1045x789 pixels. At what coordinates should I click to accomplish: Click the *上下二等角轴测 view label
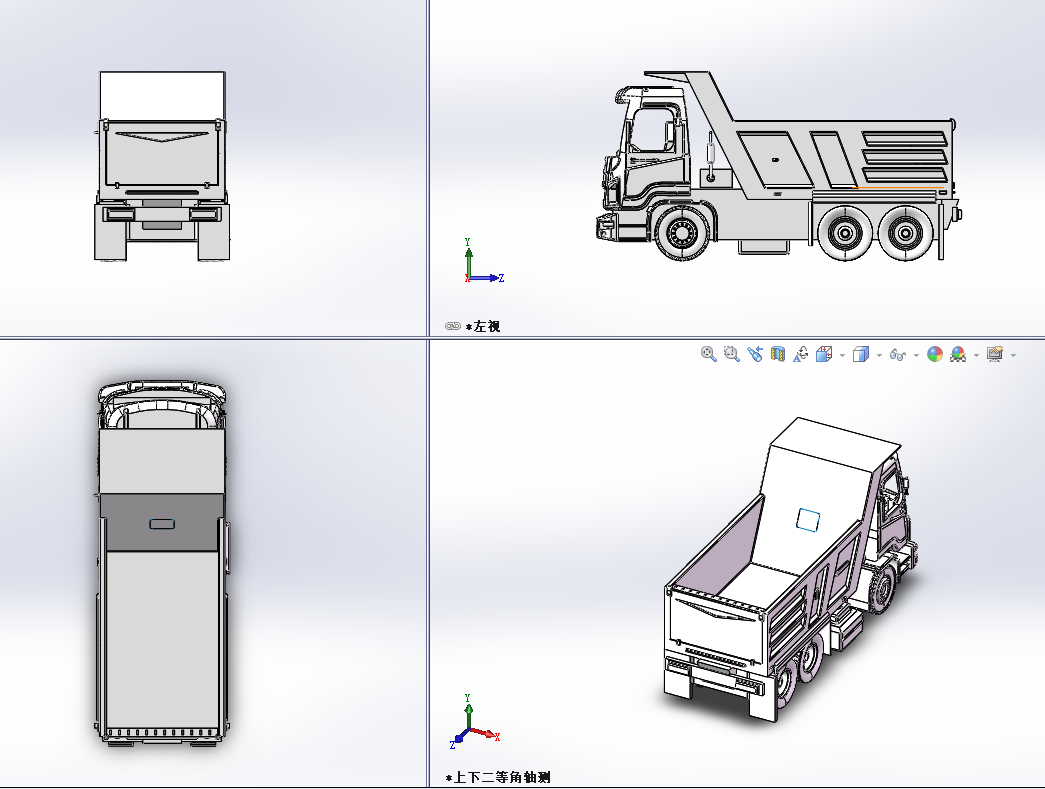coord(498,777)
